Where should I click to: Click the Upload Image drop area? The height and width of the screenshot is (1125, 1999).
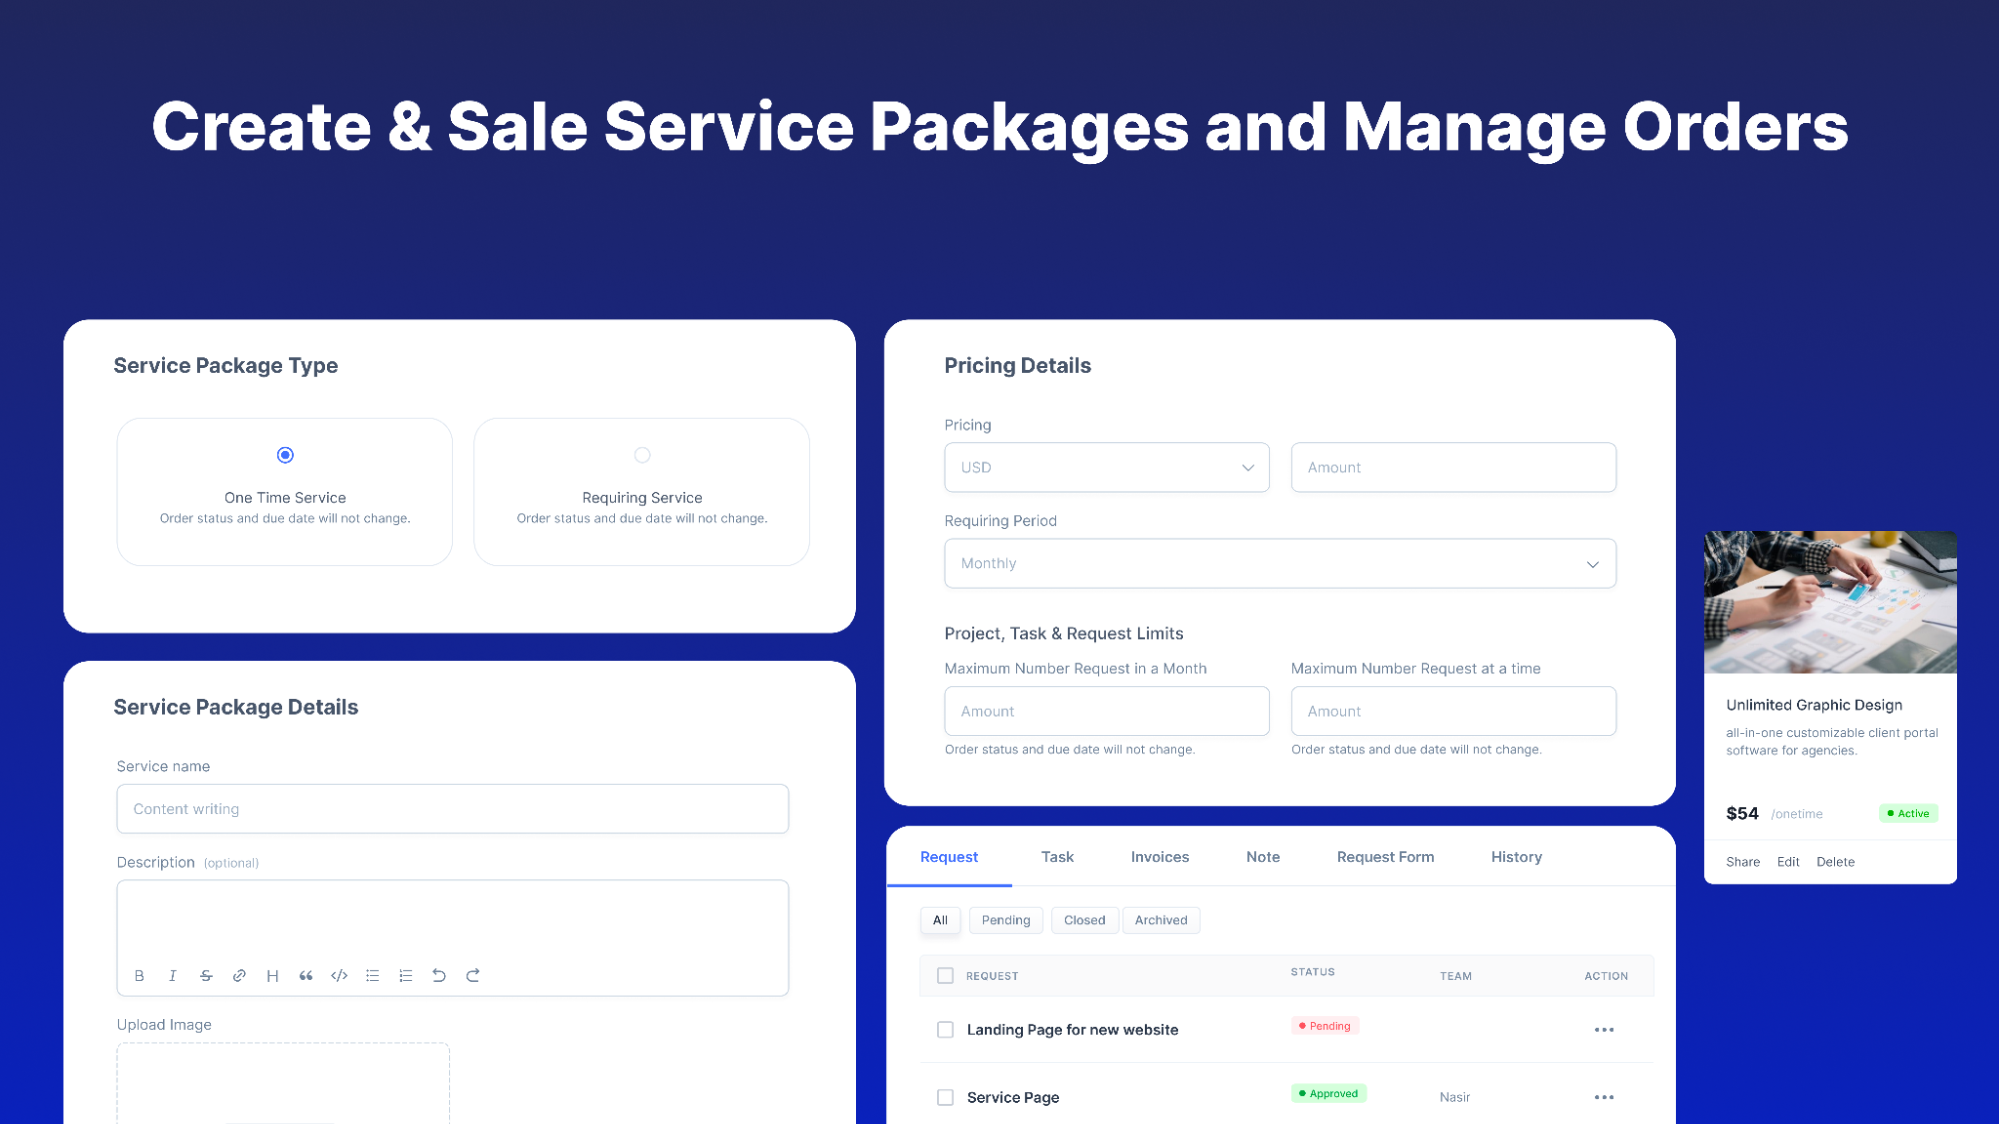coord(283,1083)
